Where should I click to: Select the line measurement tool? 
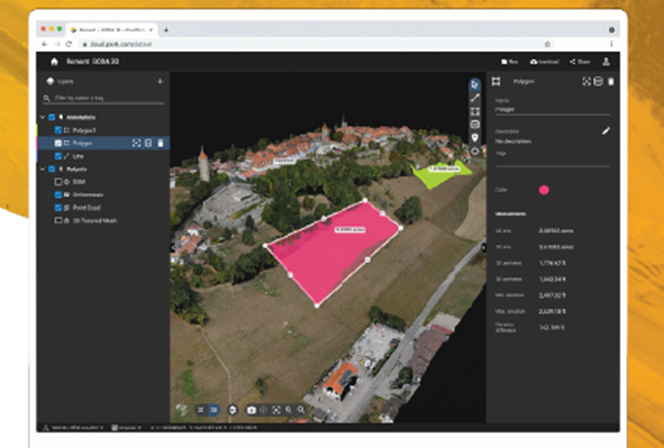pyautogui.click(x=476, y=97)
